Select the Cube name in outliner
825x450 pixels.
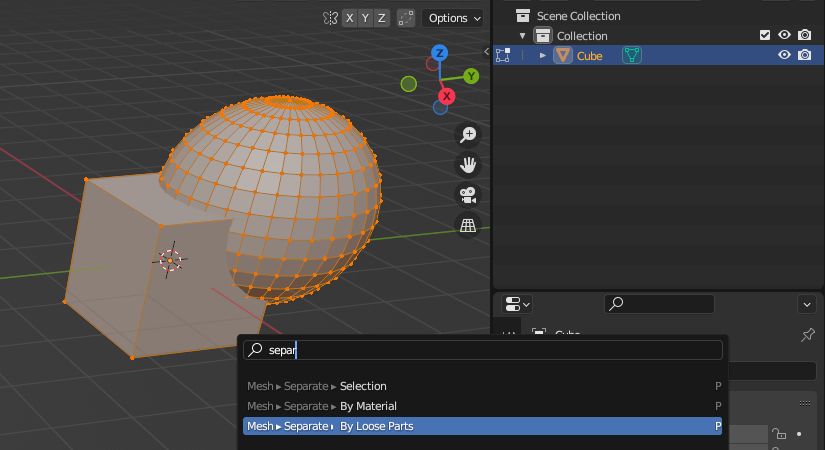(x=589, y=56)
